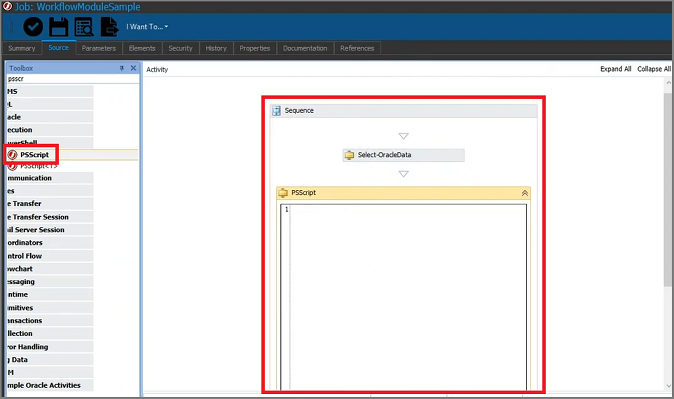Screen dimensions: 674x399
Task: Switch to the Documentation tab
Action: pyautogui.click(x=305, y=48)
